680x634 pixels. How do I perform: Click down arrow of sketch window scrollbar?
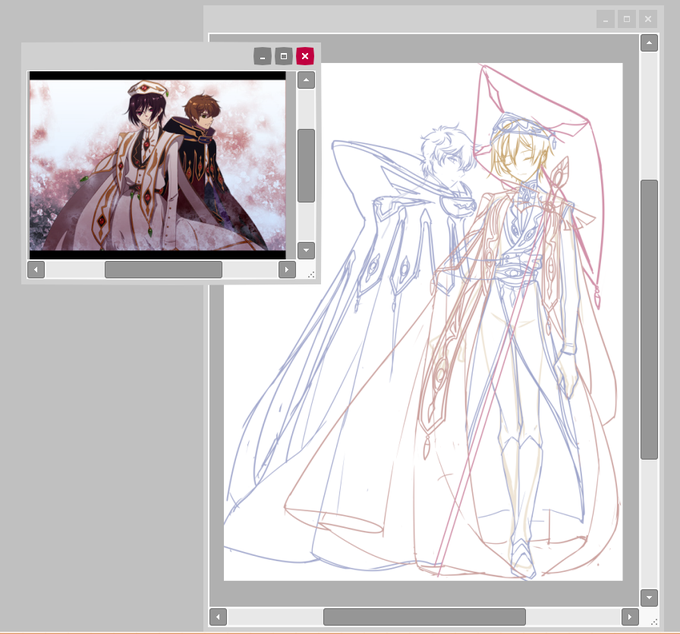[649, 598]
